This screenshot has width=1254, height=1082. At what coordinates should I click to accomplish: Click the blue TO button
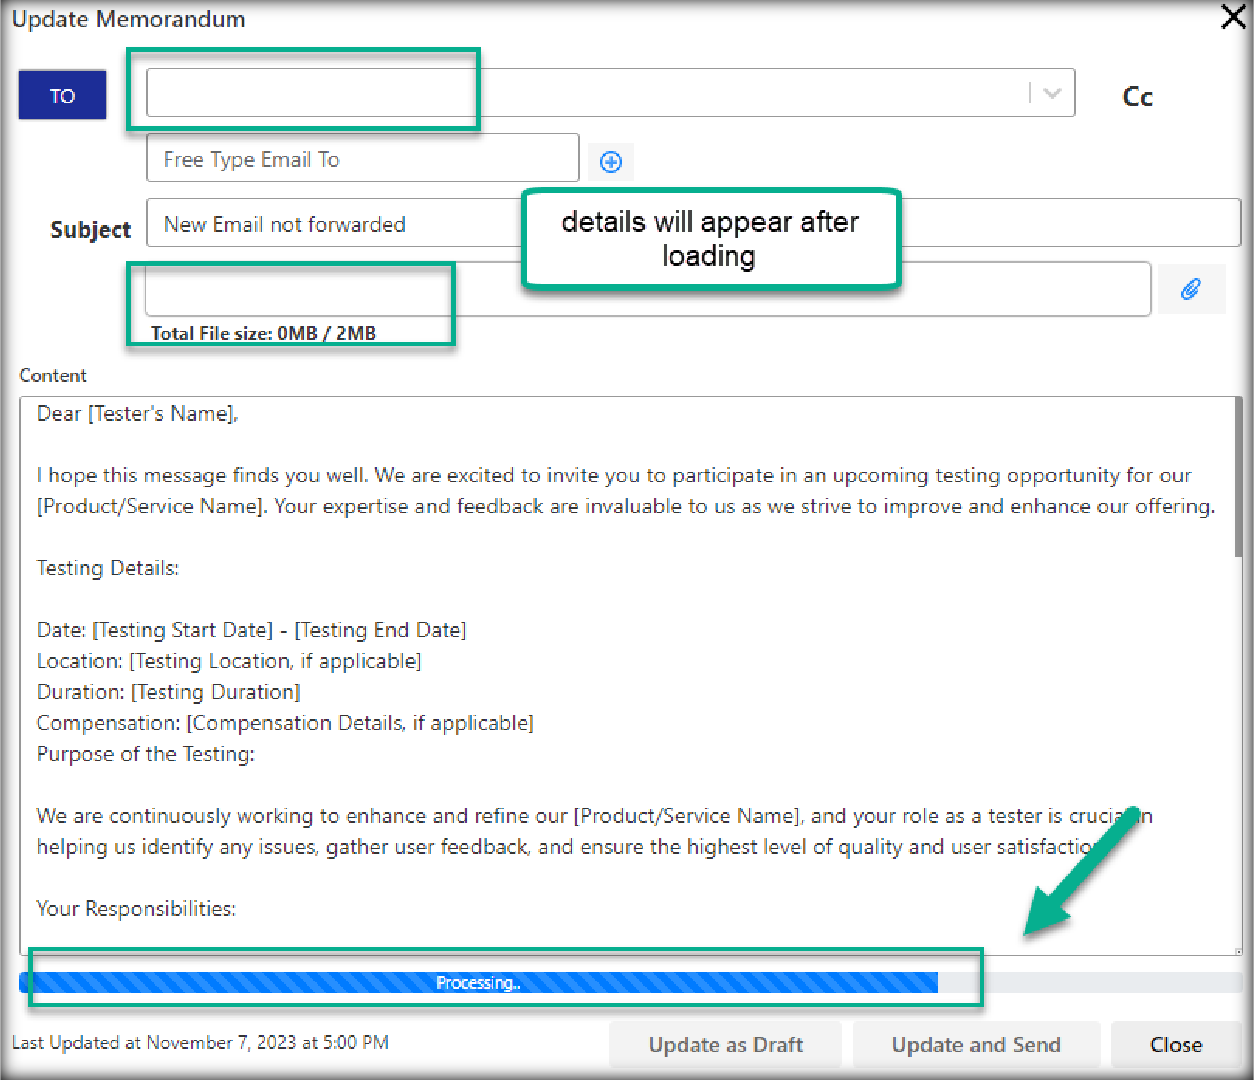(x=62, y=95)
